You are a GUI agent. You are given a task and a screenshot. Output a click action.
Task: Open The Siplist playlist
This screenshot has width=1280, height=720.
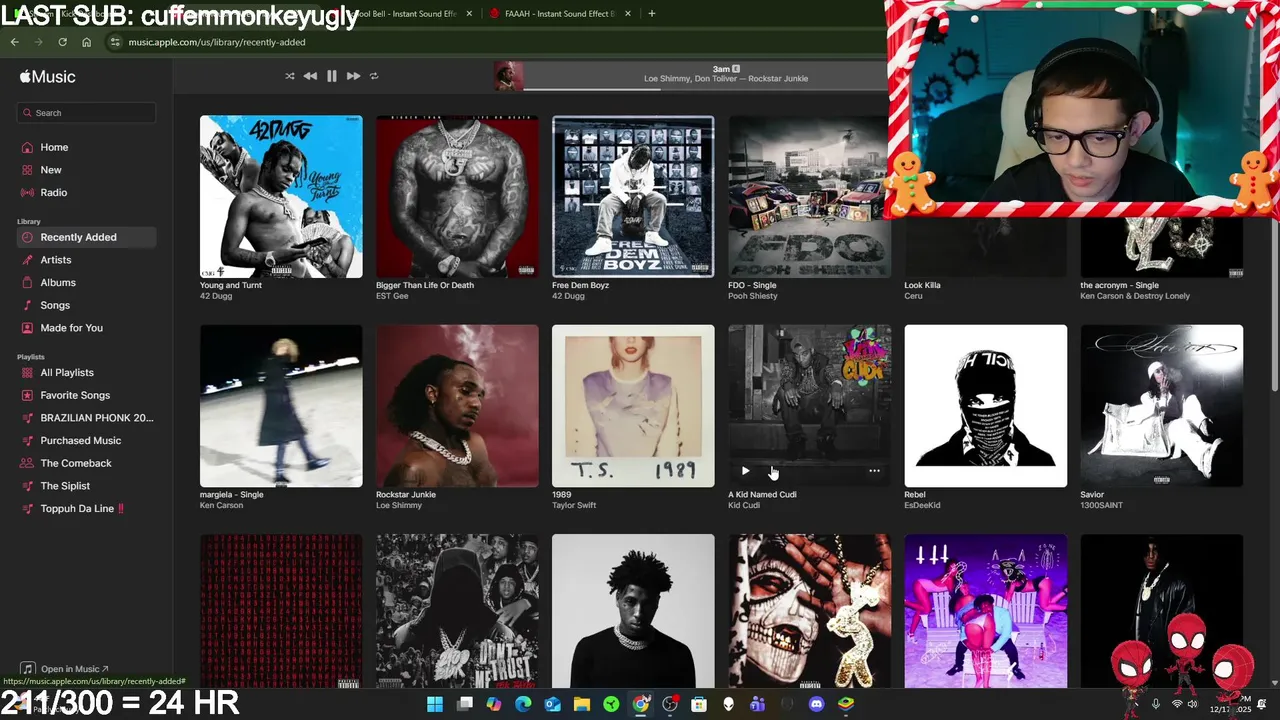[86, 486]
